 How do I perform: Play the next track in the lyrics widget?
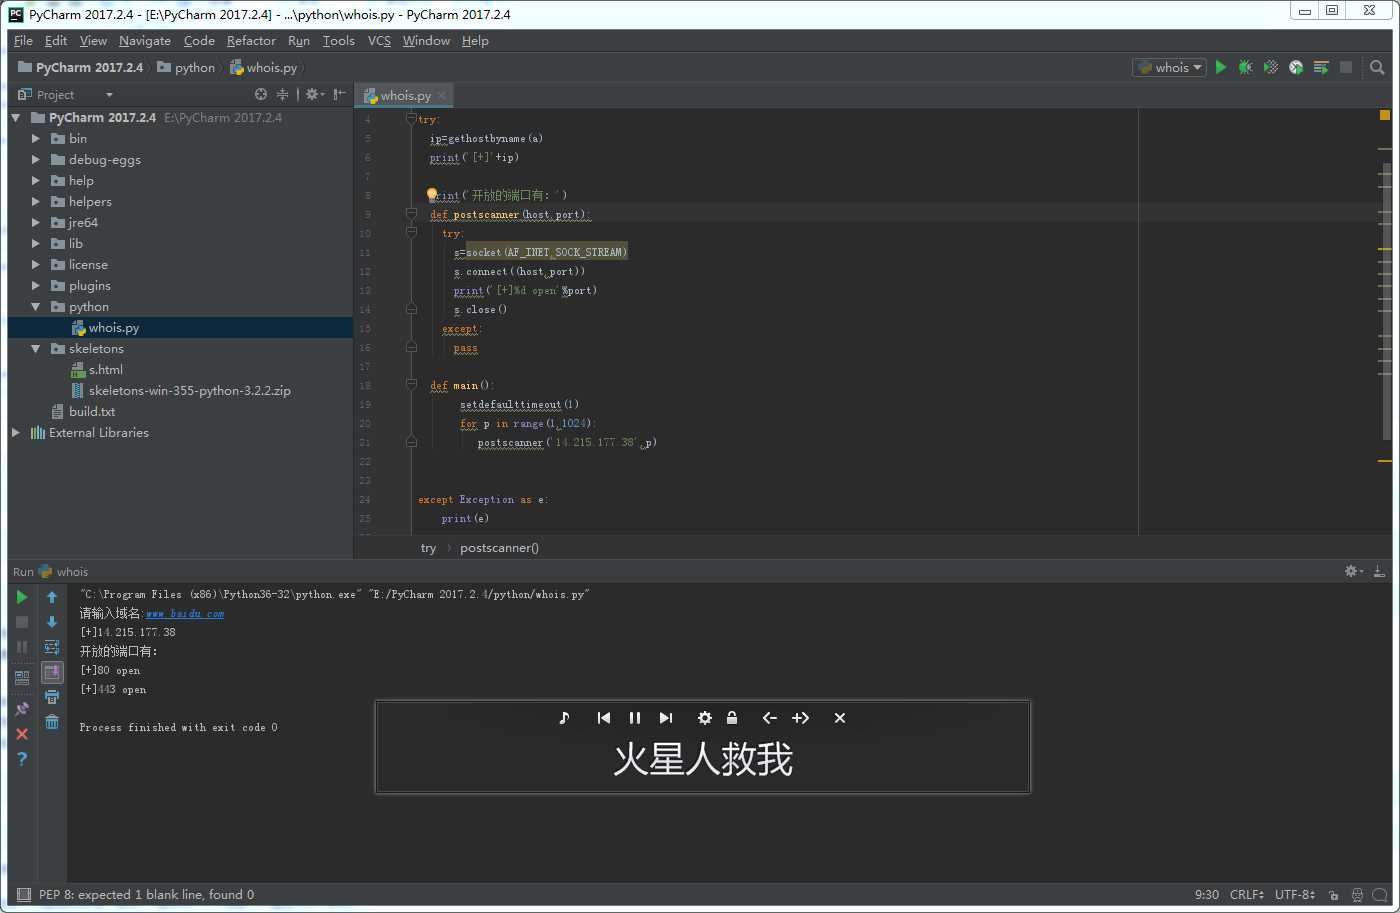[x=666, y=718]
